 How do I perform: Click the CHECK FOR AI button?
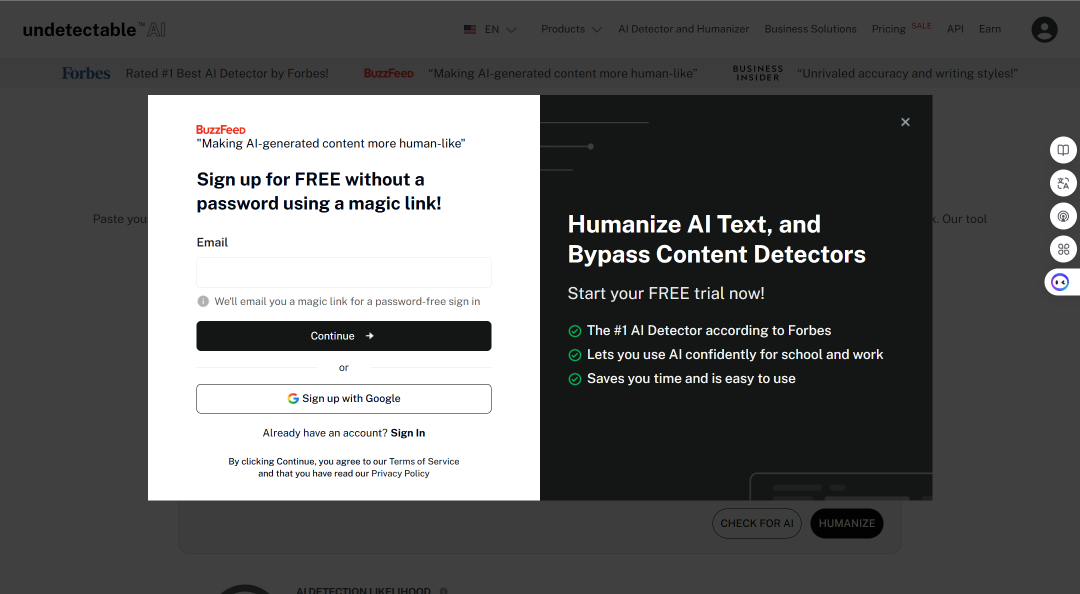tap(756, 524)
